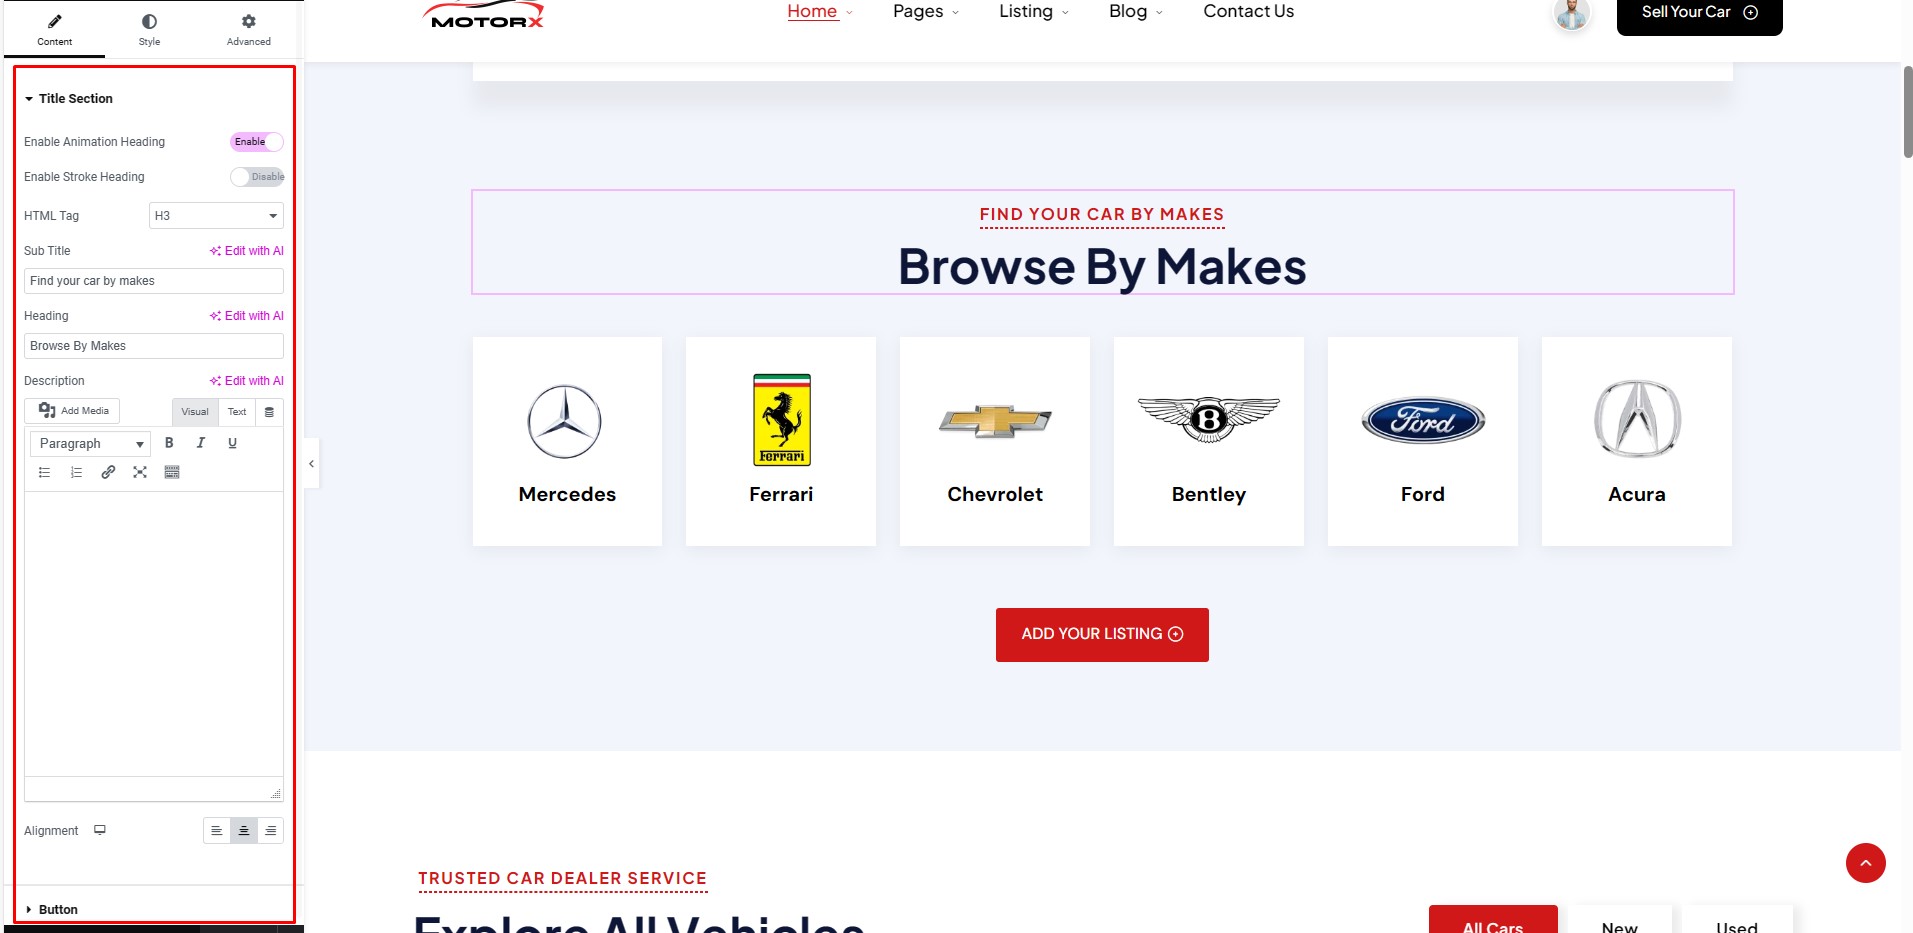Open the Paragraph format dropdown
Screen dimensions: 1913x933
pos(90,444)
